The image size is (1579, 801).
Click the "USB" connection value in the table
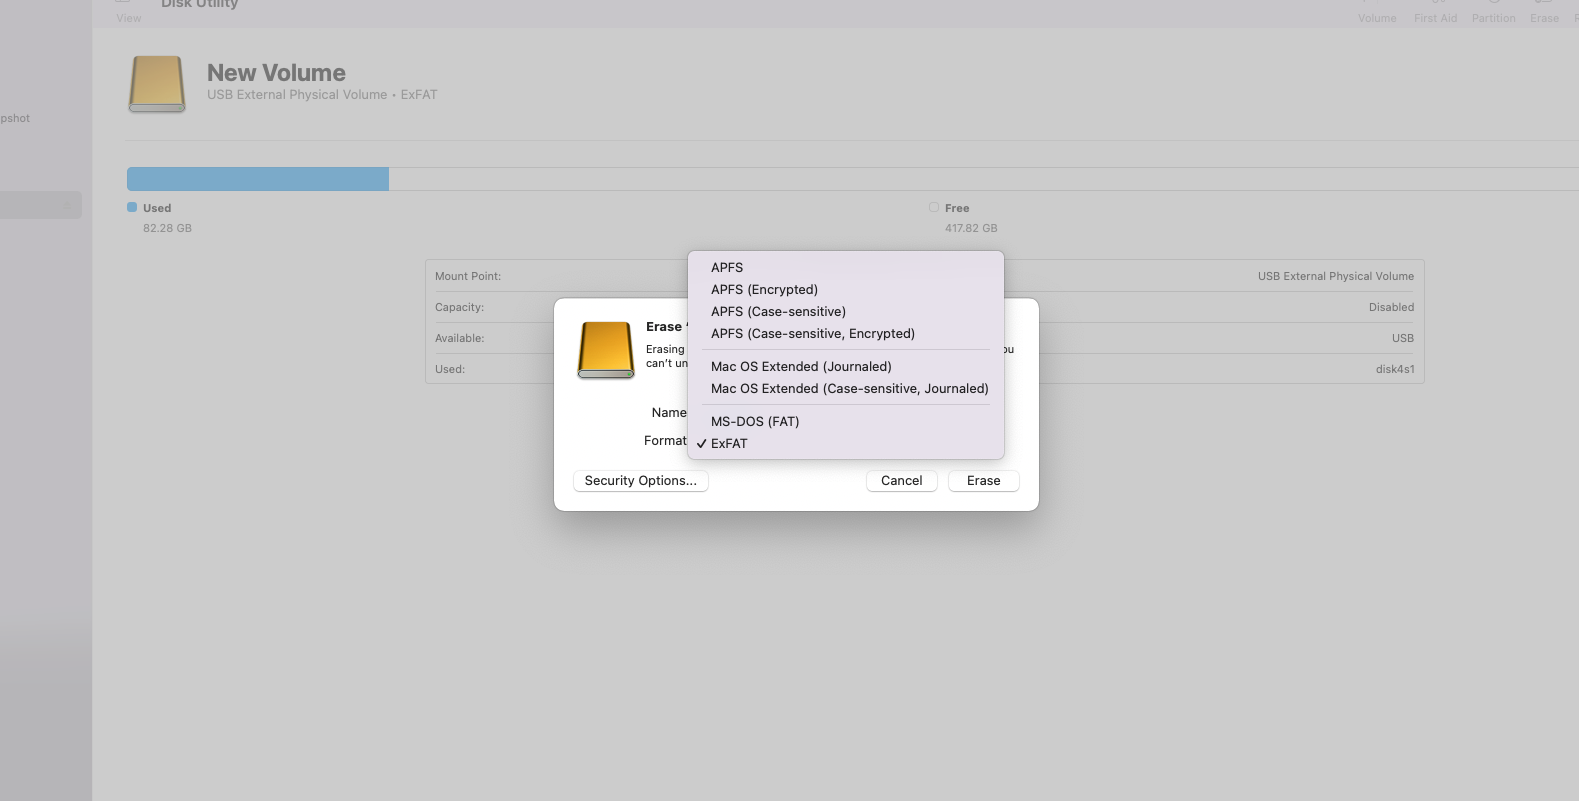1403,338
